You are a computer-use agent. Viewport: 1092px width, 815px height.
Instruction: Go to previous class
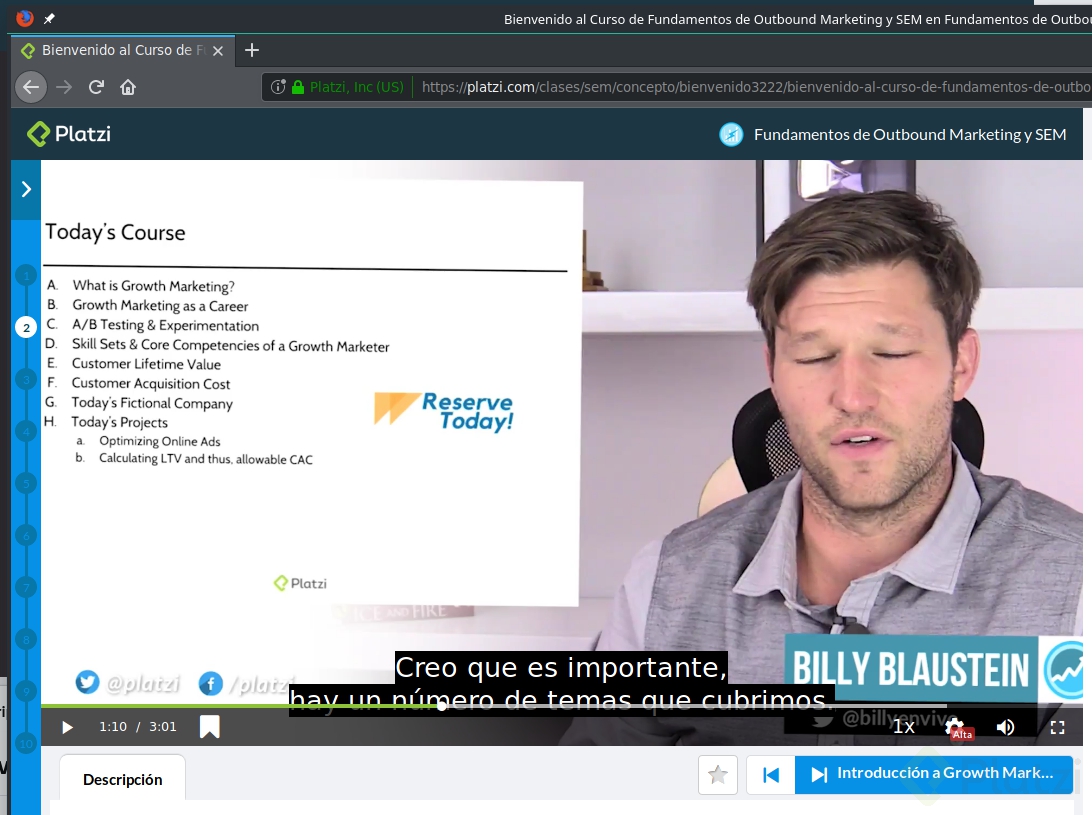[771, 775]
